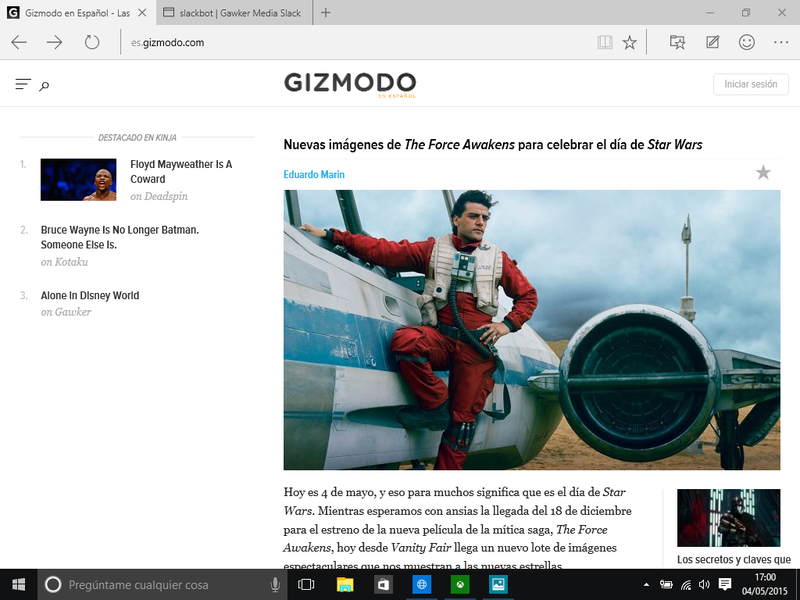Show hidden system tray icons
Viewport: 800px width, 600px height.
646,585
